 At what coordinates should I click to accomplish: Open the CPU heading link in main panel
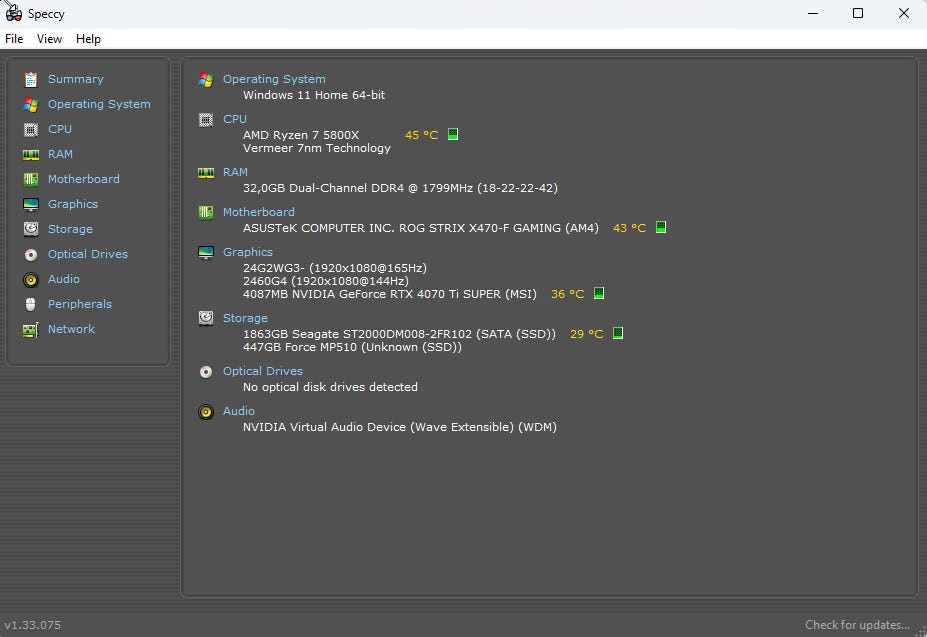tap(235, 119)
